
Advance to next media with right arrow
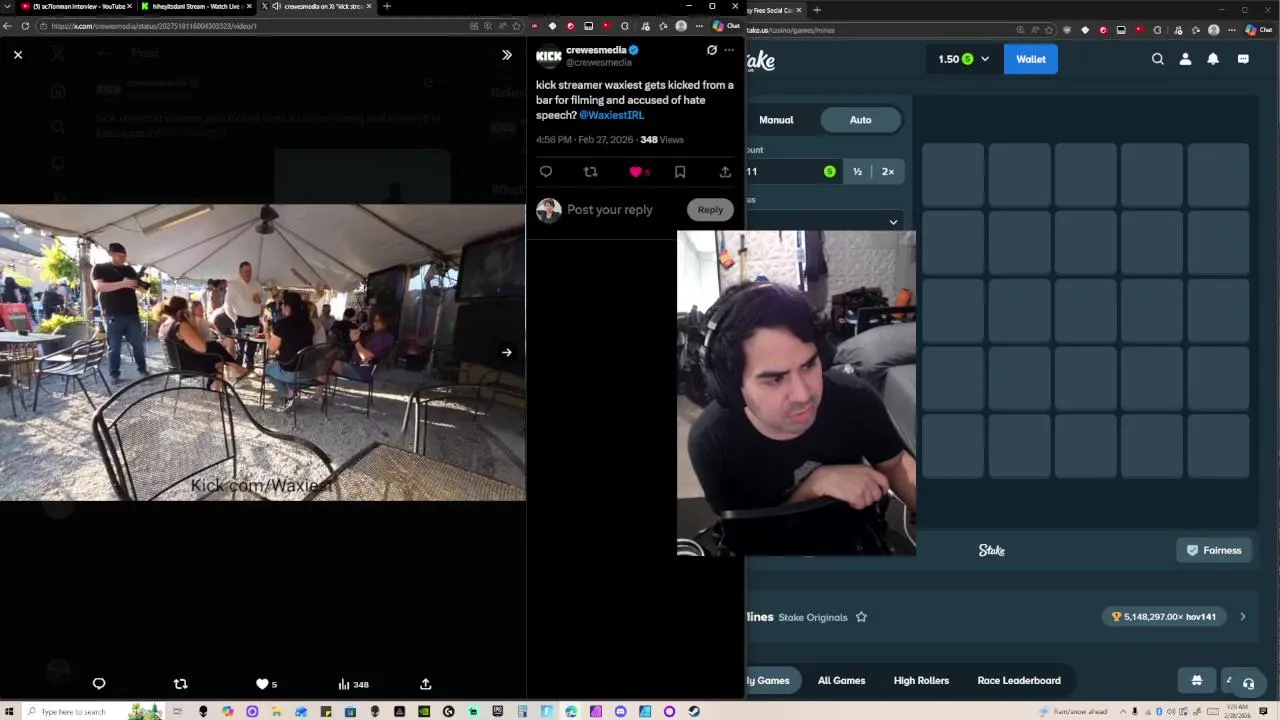(507, 352)
